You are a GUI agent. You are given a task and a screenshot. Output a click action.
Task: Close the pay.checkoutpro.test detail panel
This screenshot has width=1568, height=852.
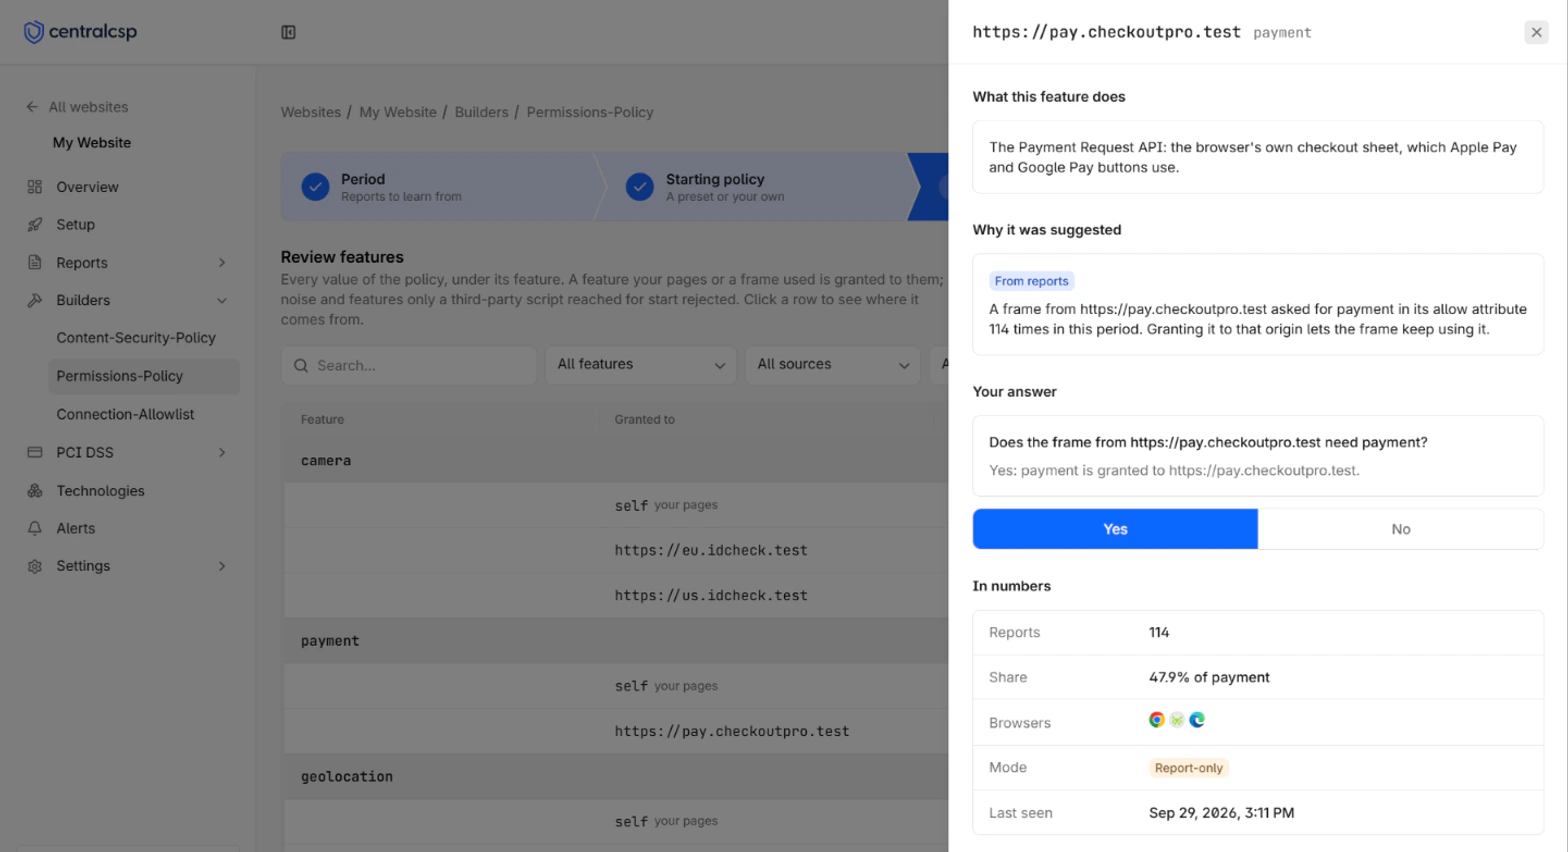coord(1536,32)
